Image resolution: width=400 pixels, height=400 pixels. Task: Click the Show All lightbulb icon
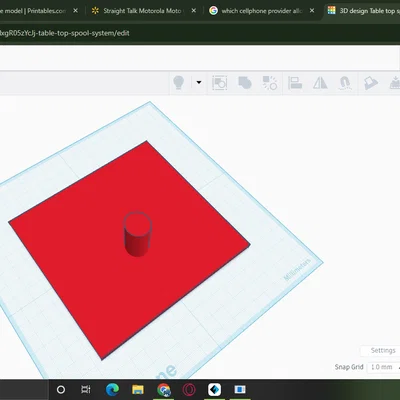tap(179, 82)
